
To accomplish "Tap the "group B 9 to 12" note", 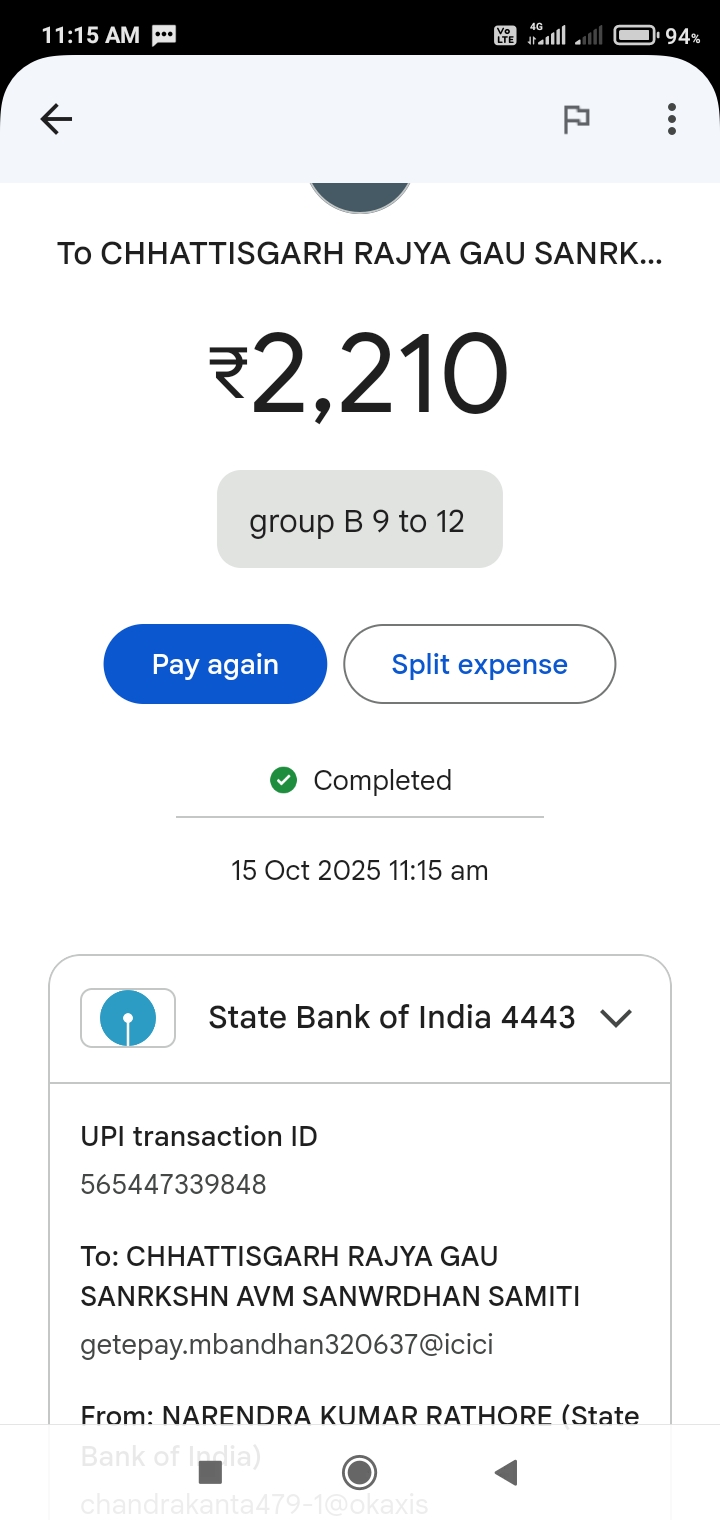I will (359, 520).
